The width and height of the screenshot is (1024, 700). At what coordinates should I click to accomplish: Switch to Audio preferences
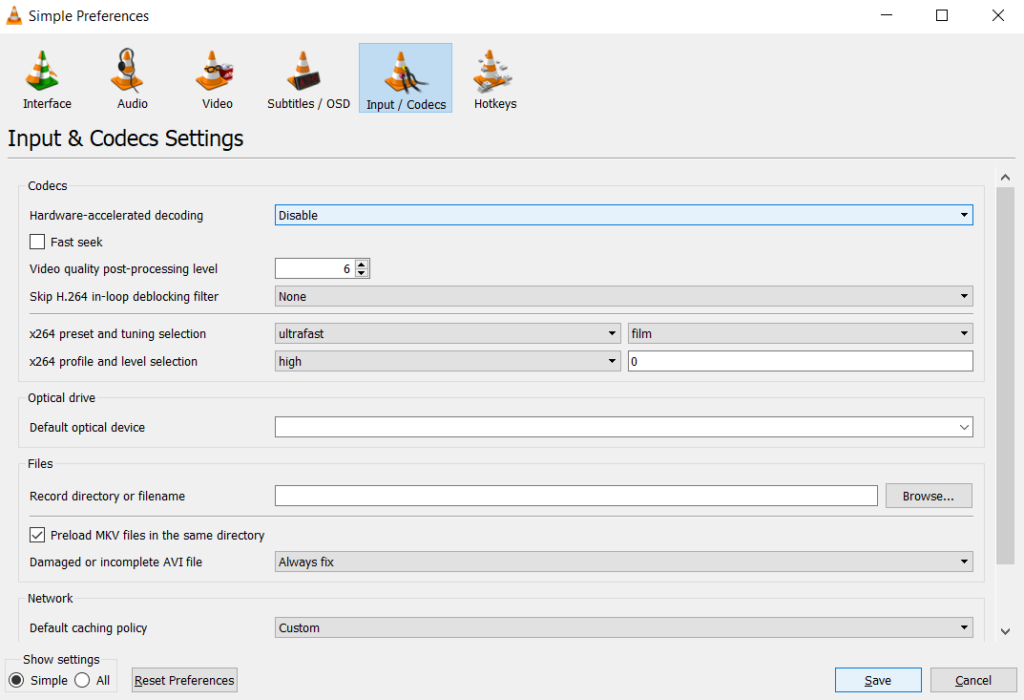pos(130,77)
